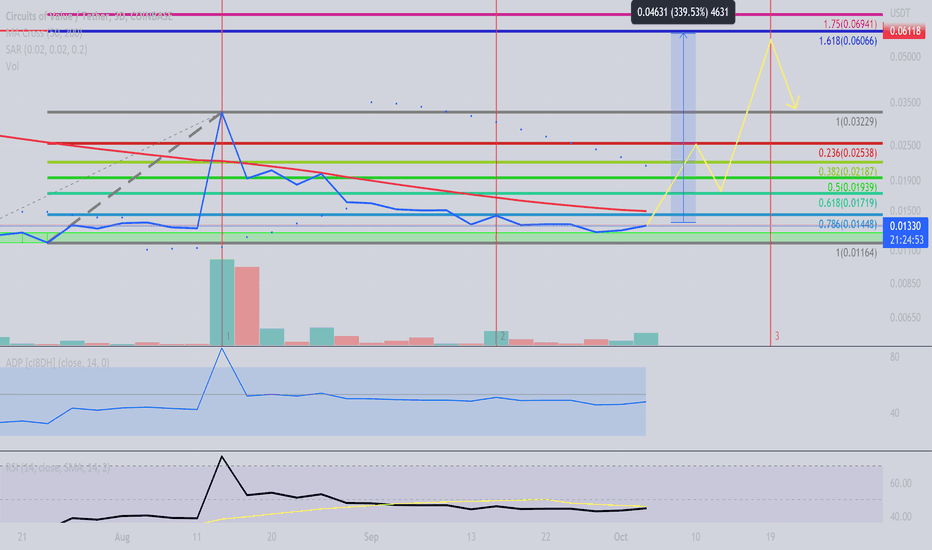Viewport: 932px width, 550px height.
Task: Click the red 0.06118 price tag
Action: [905, 31]
